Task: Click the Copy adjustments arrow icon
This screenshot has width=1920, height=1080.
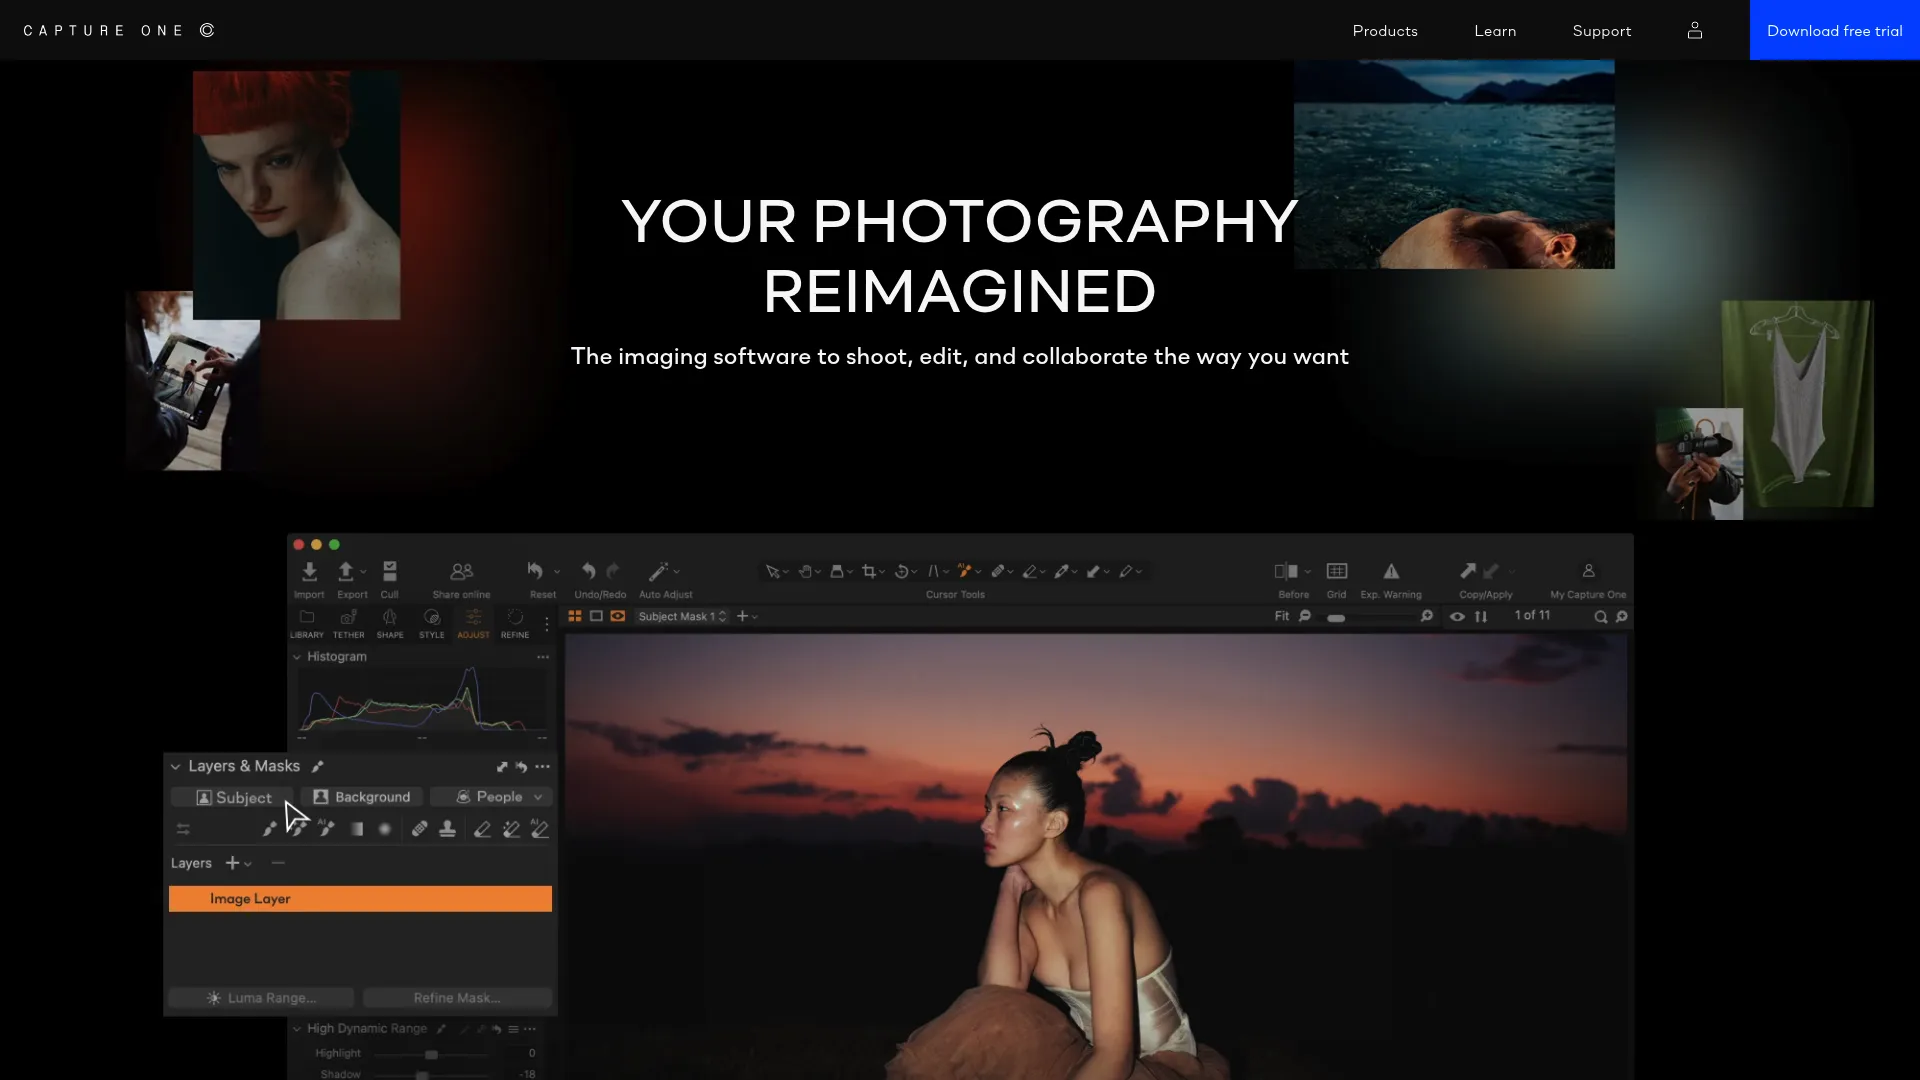Action: (1468, 570)
